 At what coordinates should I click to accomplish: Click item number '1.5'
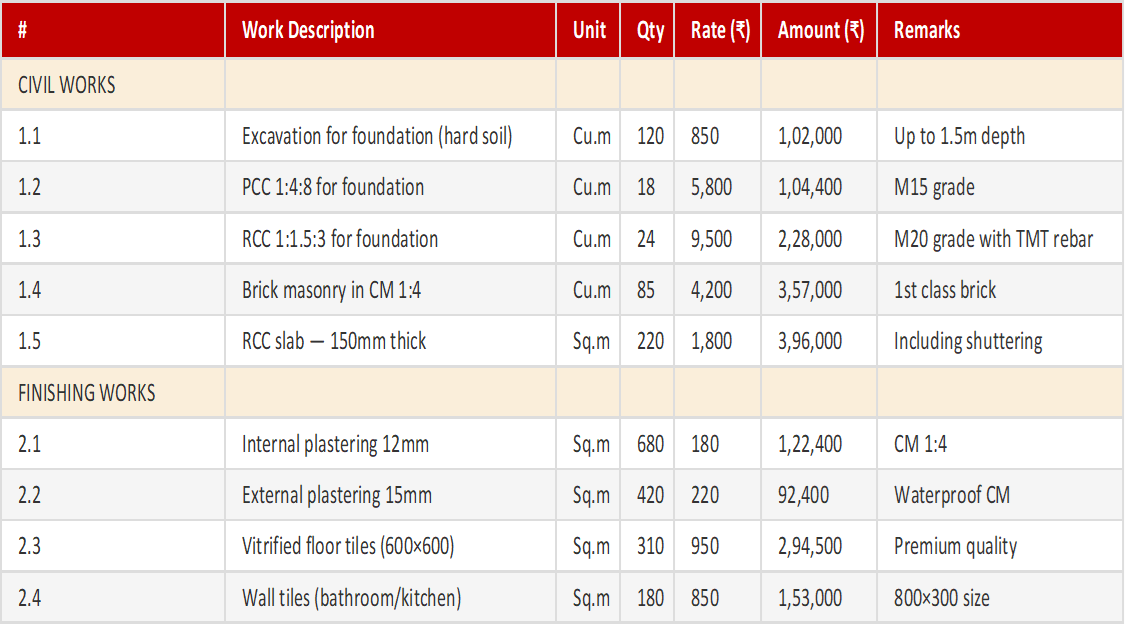pos(29,341)
